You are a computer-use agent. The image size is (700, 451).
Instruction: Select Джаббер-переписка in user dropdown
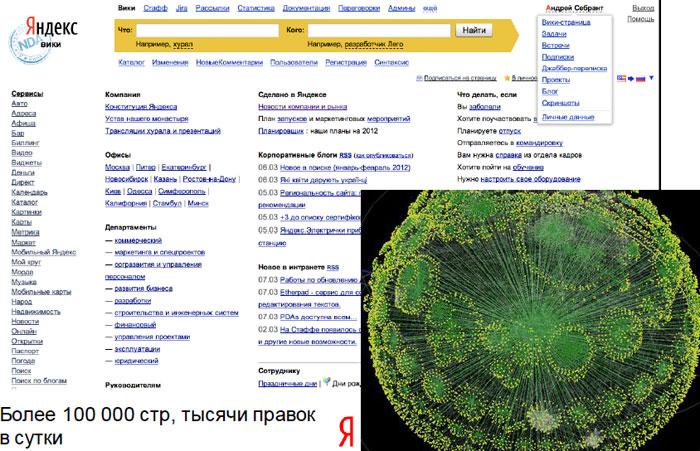point(575,68)
